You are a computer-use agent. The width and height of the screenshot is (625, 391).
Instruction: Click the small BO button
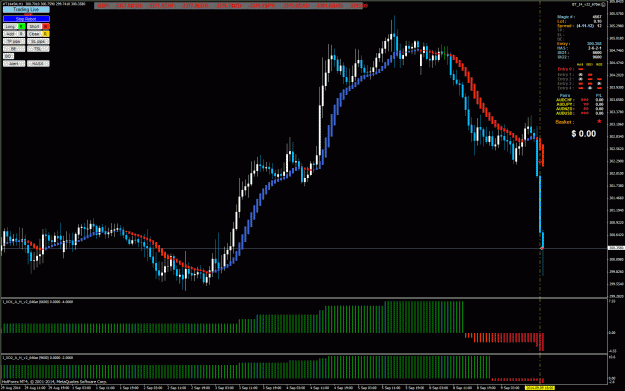tap(8, 56)
